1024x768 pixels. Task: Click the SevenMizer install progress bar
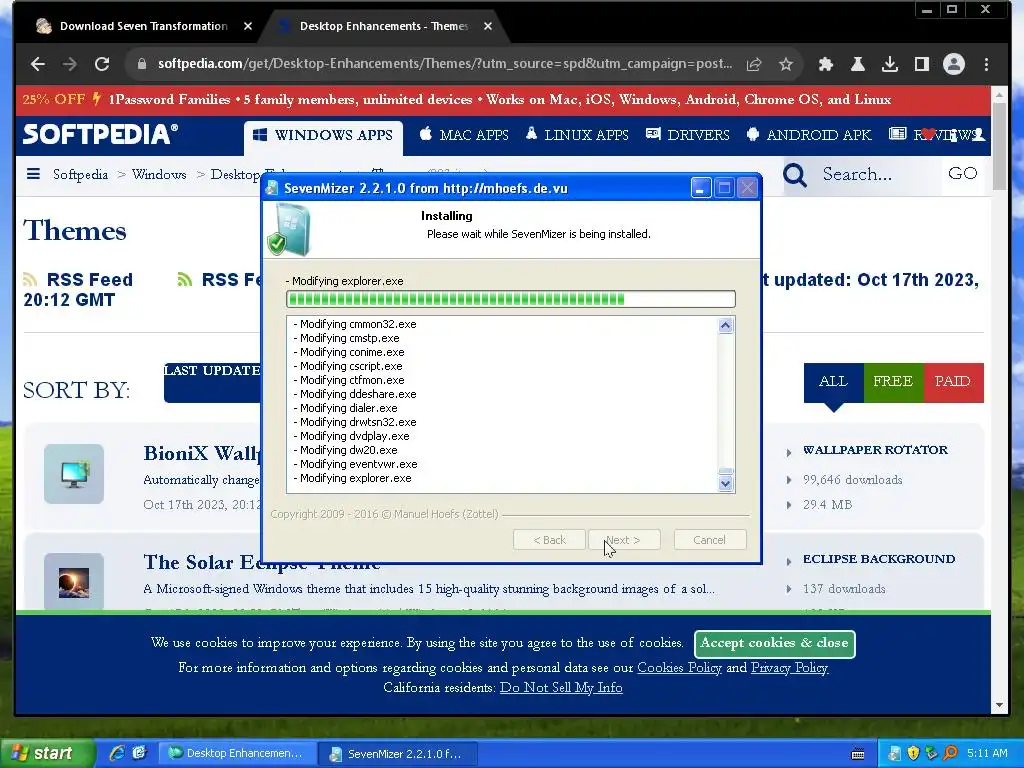pyautogui.click(x=511, y=299)
